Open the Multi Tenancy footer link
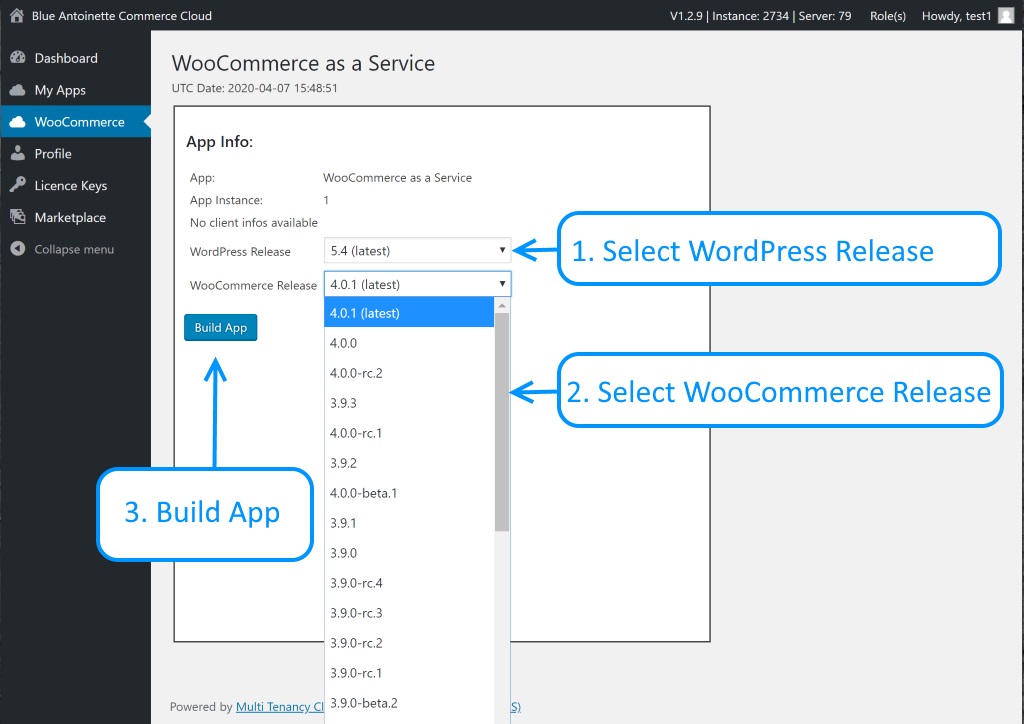This screenshot has height=724, width=1024. click(280, 706)
